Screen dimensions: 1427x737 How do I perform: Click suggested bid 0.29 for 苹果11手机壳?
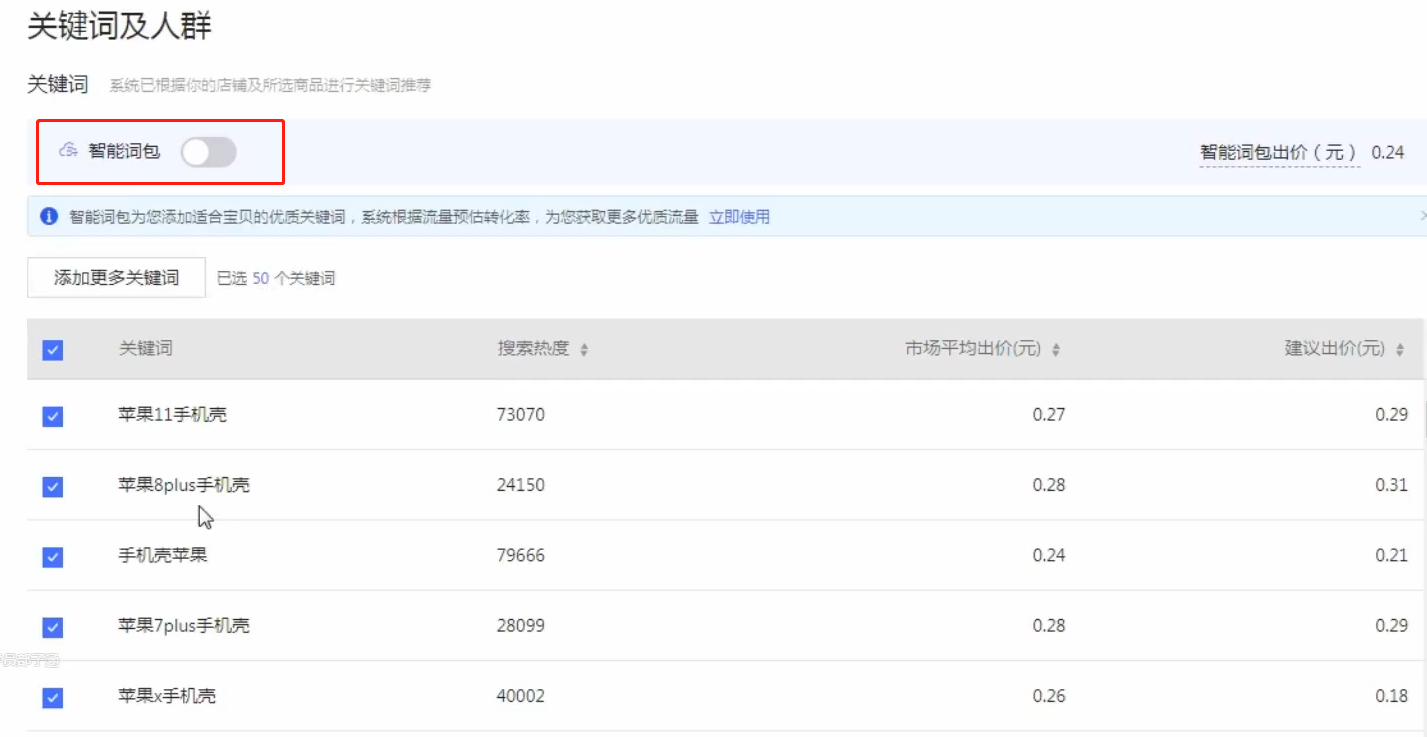click(x=1391, y=415)
